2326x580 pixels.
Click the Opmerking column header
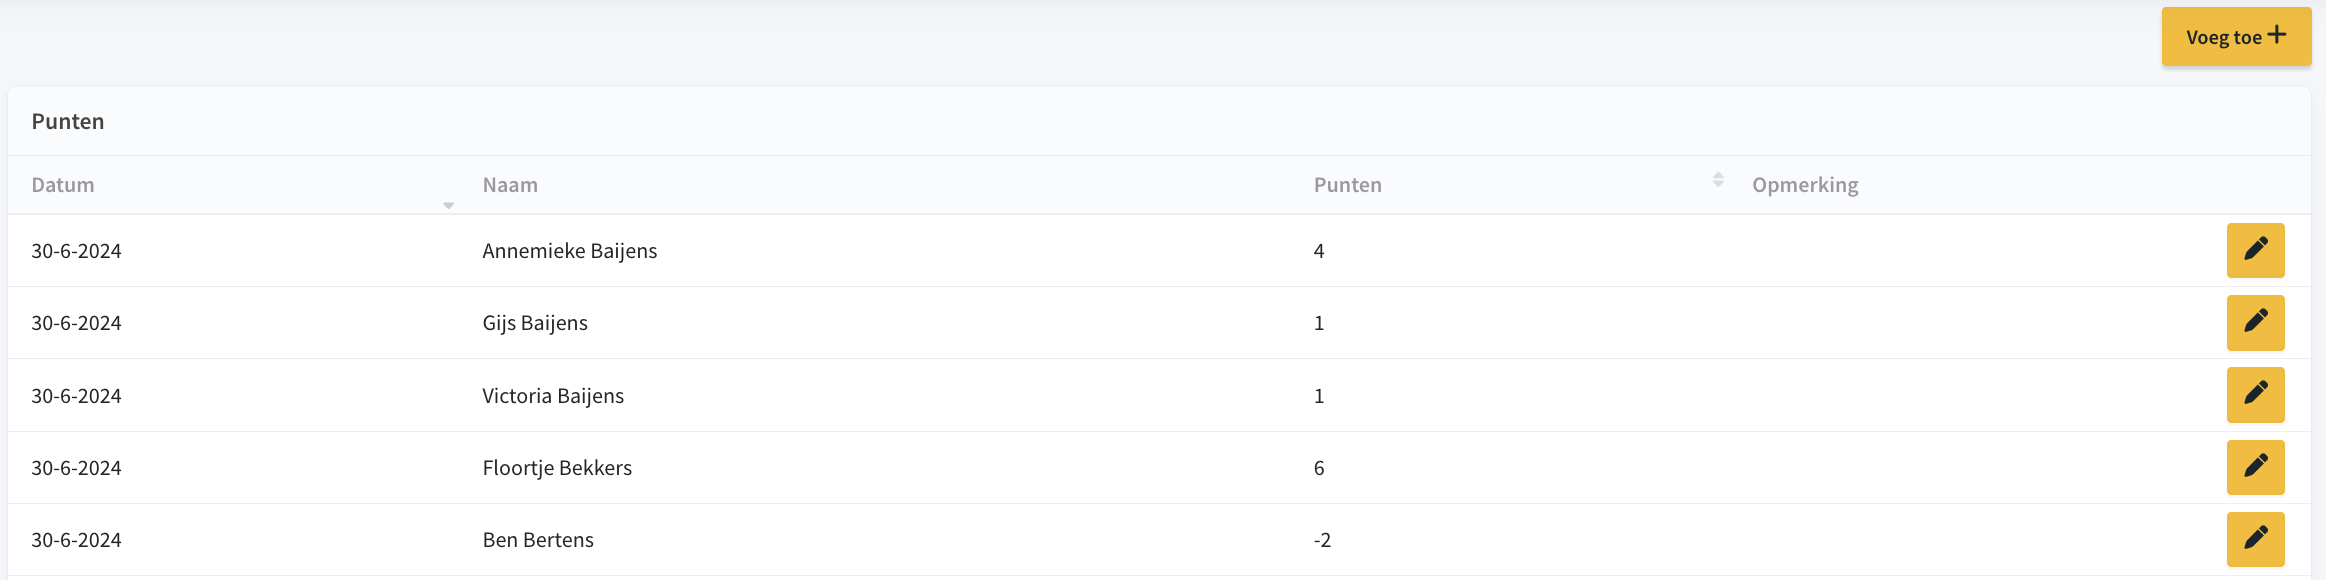[1805, 185]
